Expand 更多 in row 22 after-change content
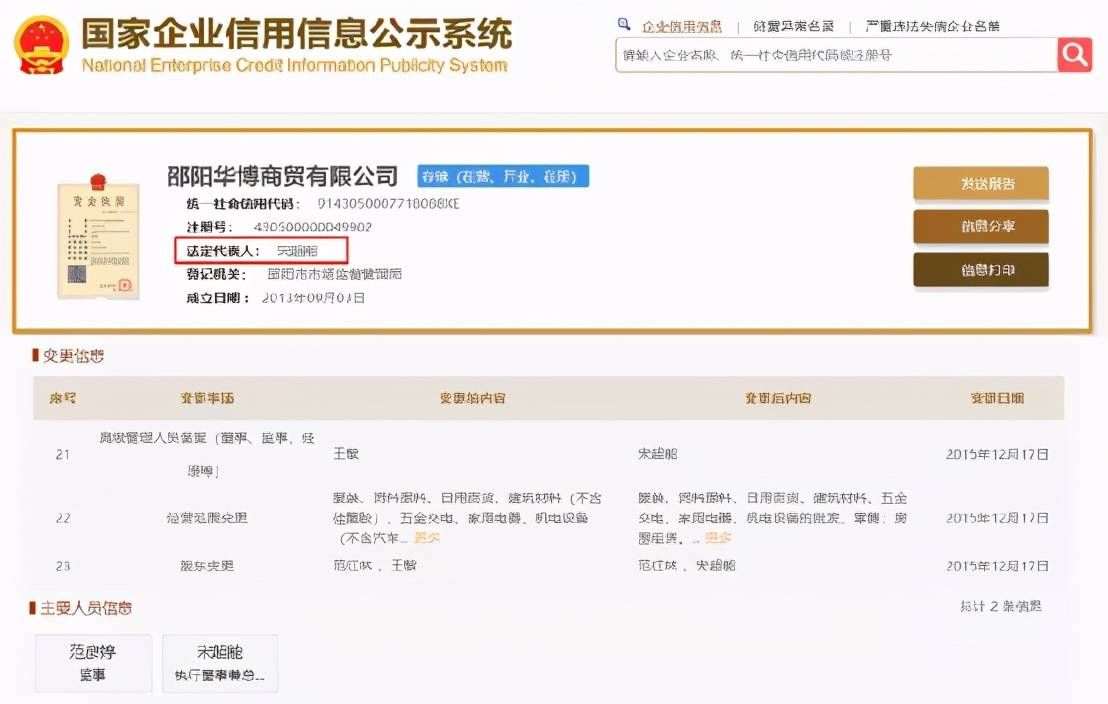1108x704 pixels. 718,538
